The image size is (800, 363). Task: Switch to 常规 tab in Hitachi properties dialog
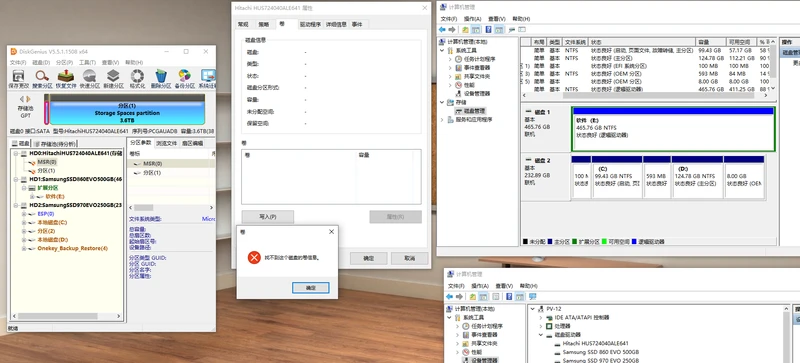click(x=243, y=24)
